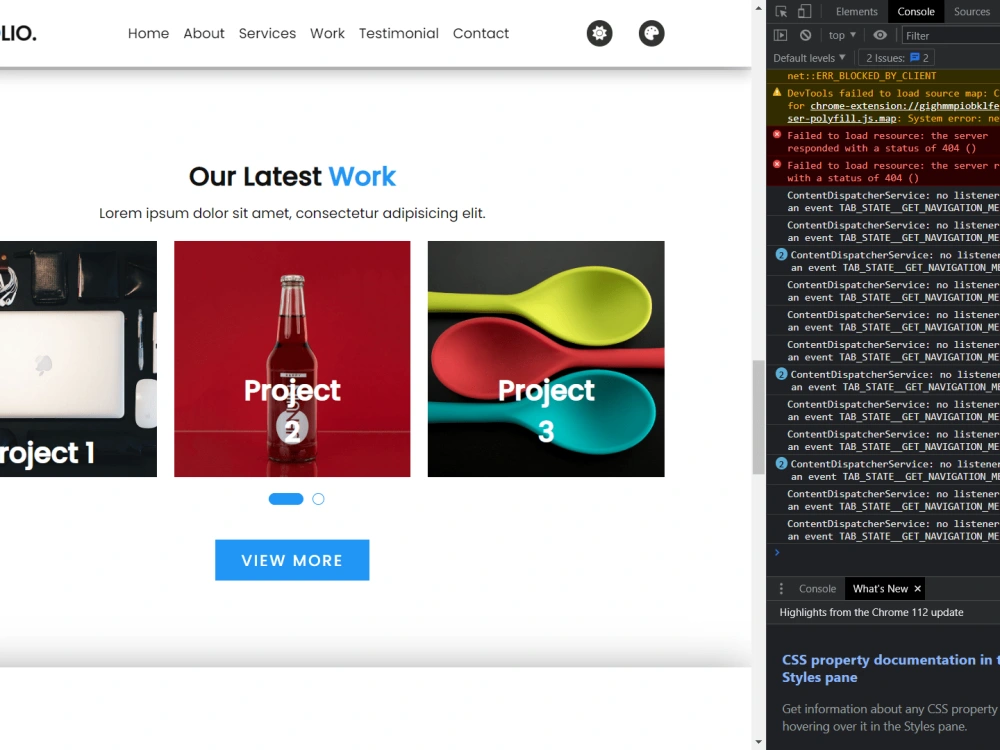The height and width of the screenshot is (750, 1000).
Task: Switch to the Elements tab
Action: pyautogui.click(x=857, y=11)
